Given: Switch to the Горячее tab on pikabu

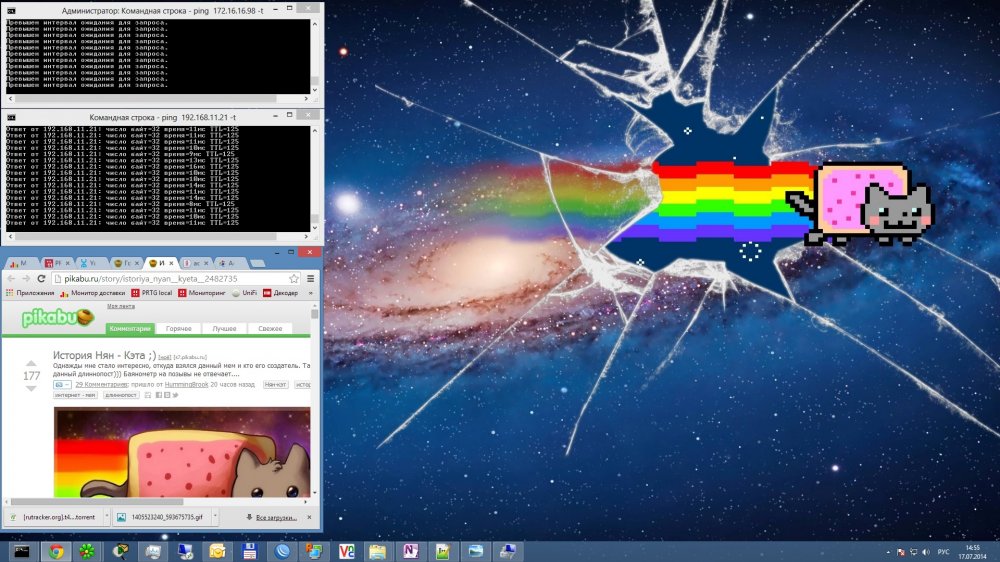Looking at the screenshot, I should click(179, 329).
